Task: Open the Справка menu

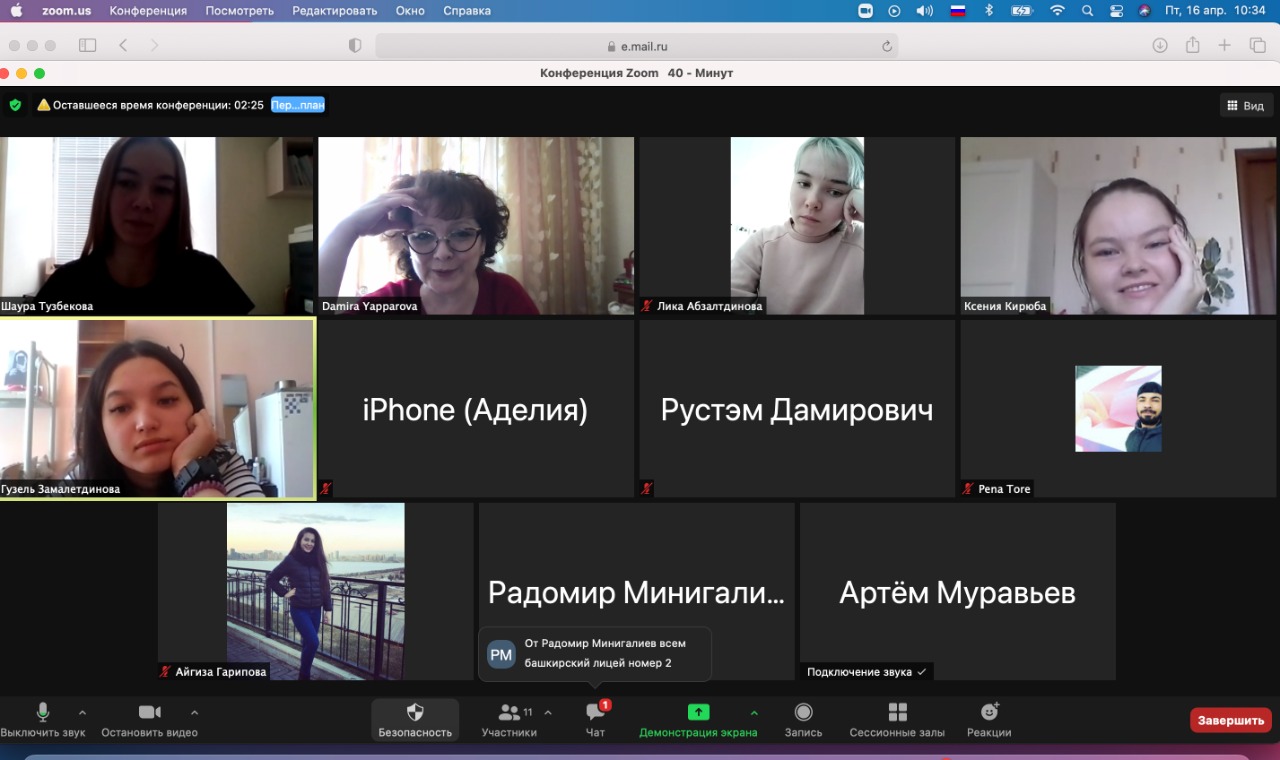Action: [466, 11]
